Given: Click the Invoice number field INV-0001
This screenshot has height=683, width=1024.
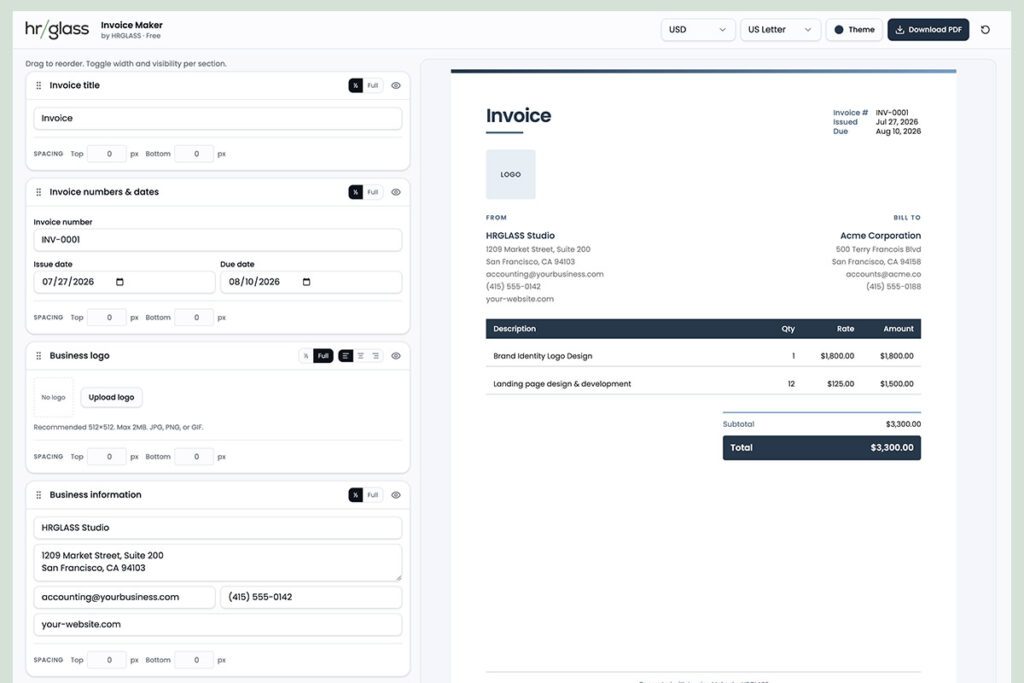Looking at the screenshot, I should click(x=217, y=240).
